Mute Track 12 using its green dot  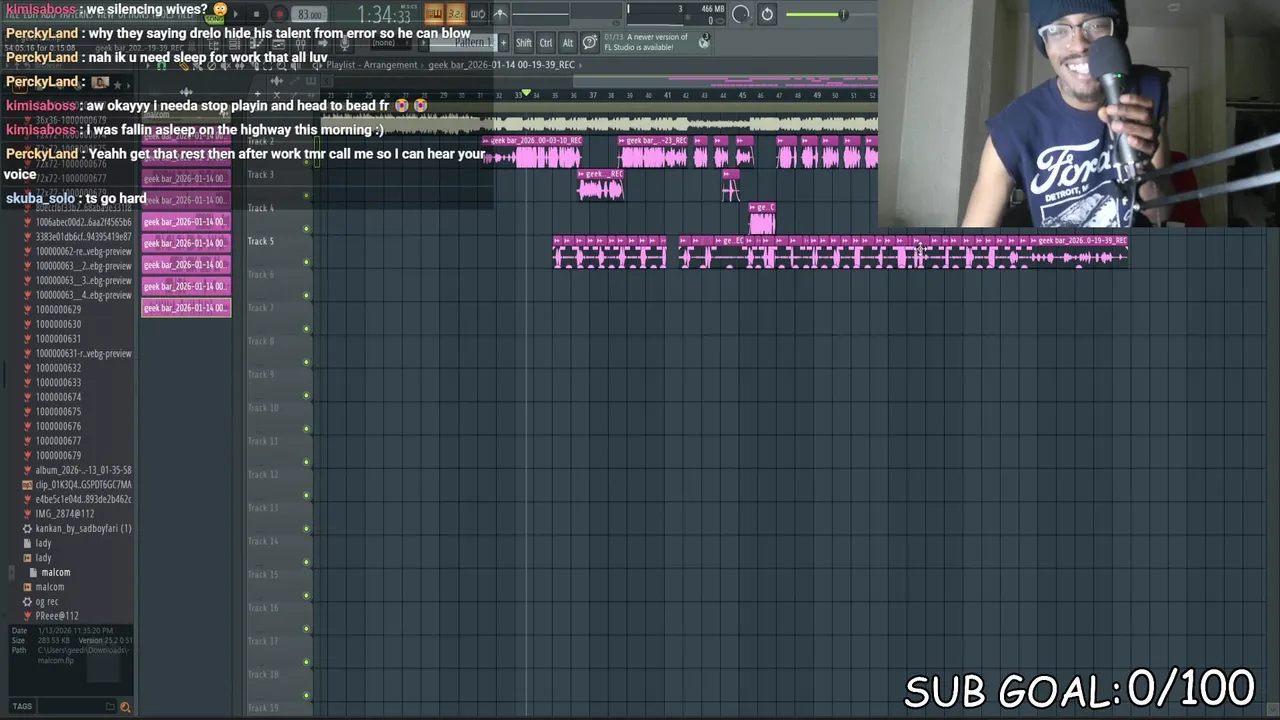[306, 495]
